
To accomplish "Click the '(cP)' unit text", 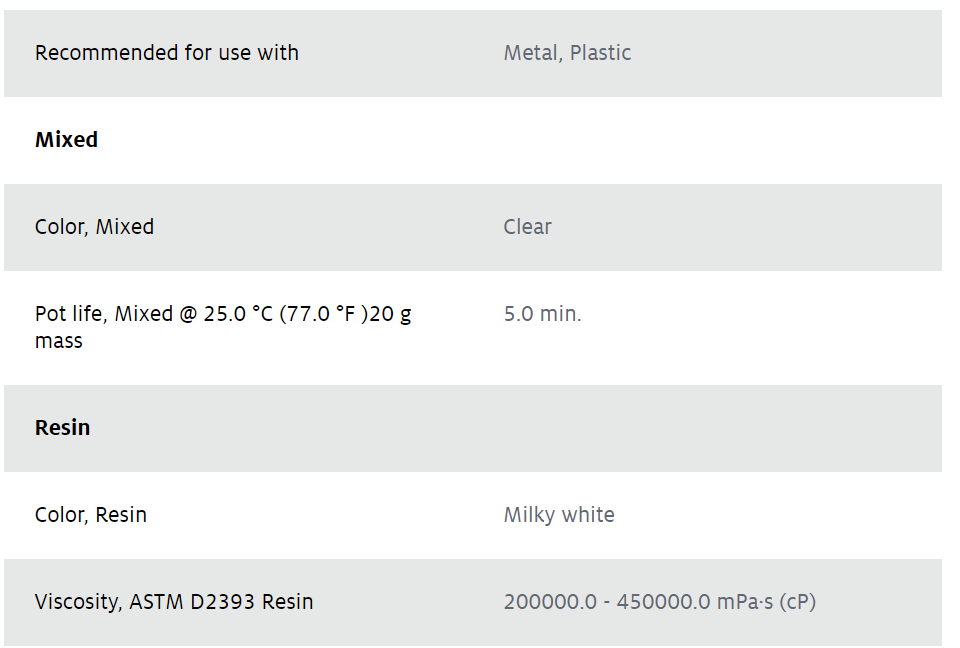I will click(798, 602).
